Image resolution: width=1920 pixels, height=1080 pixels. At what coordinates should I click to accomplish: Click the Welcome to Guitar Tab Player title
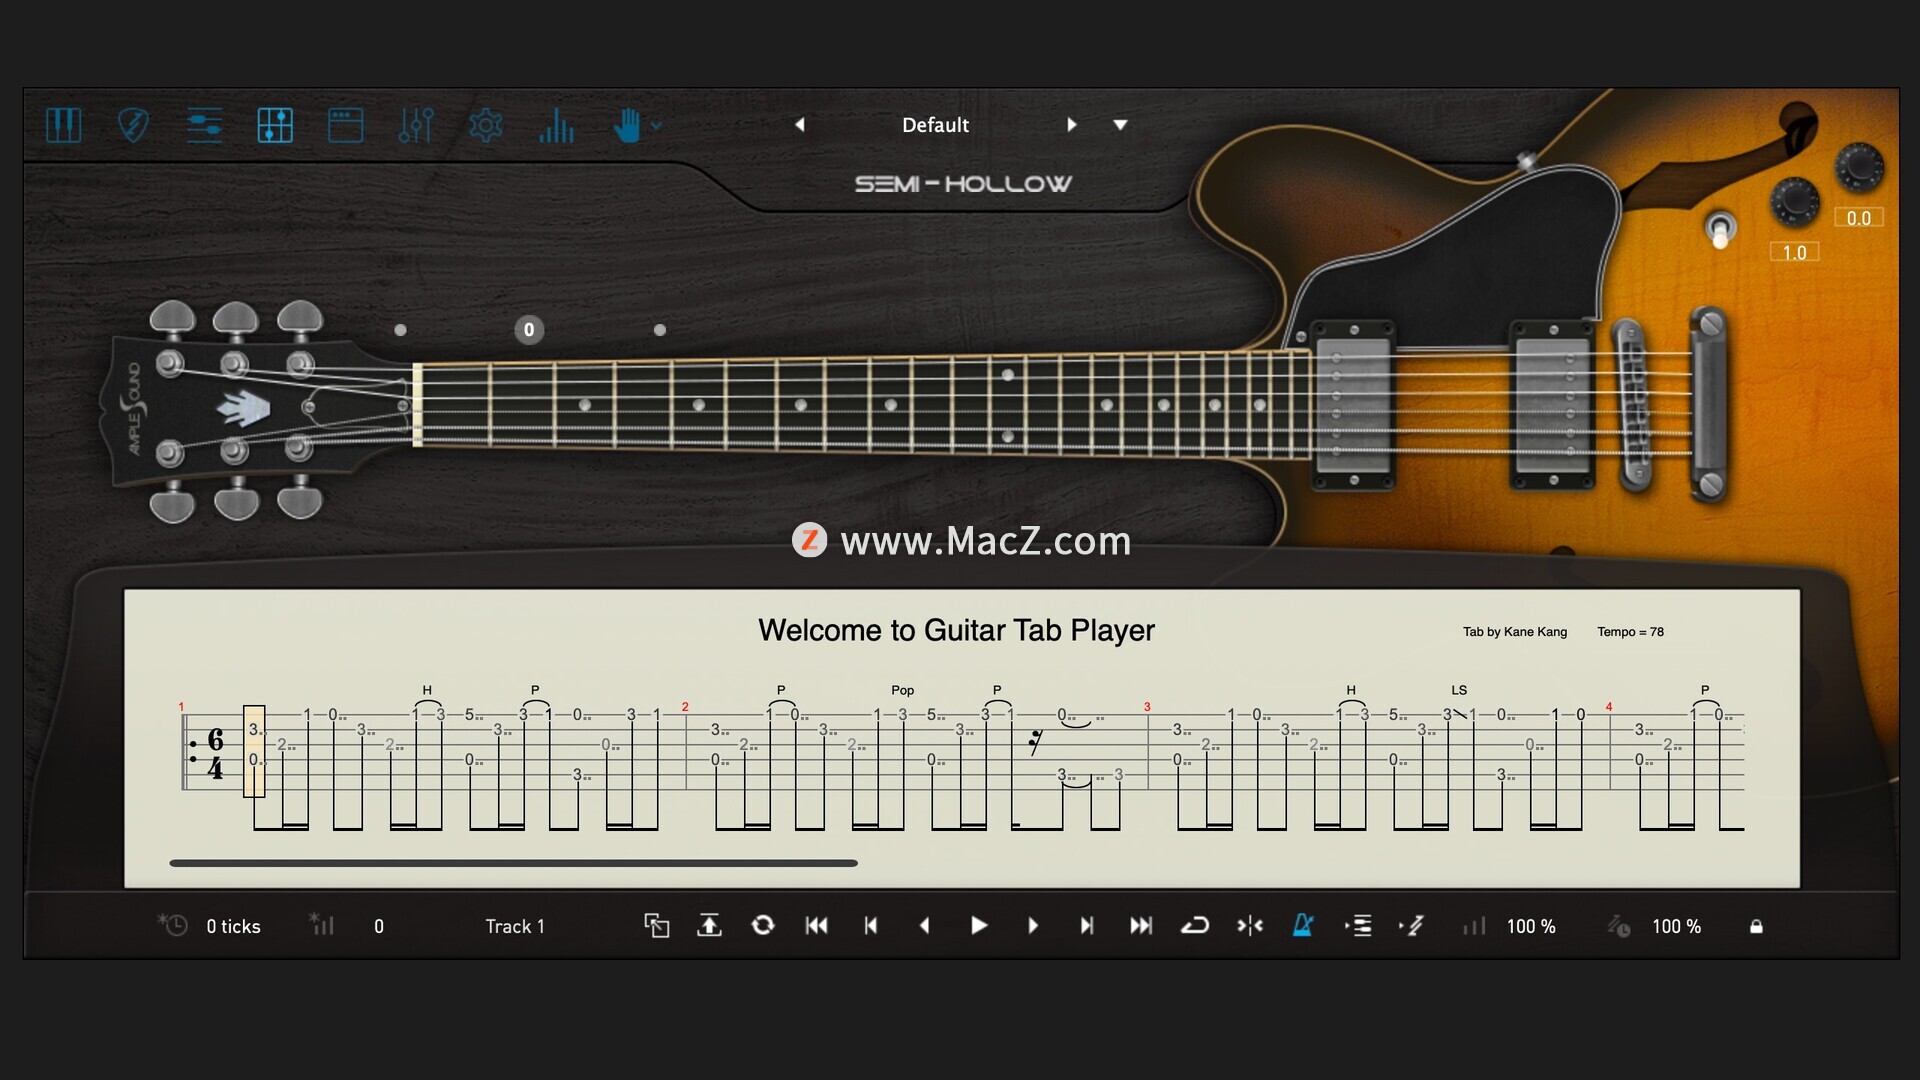pyautogui.click(x=956, y=630)
